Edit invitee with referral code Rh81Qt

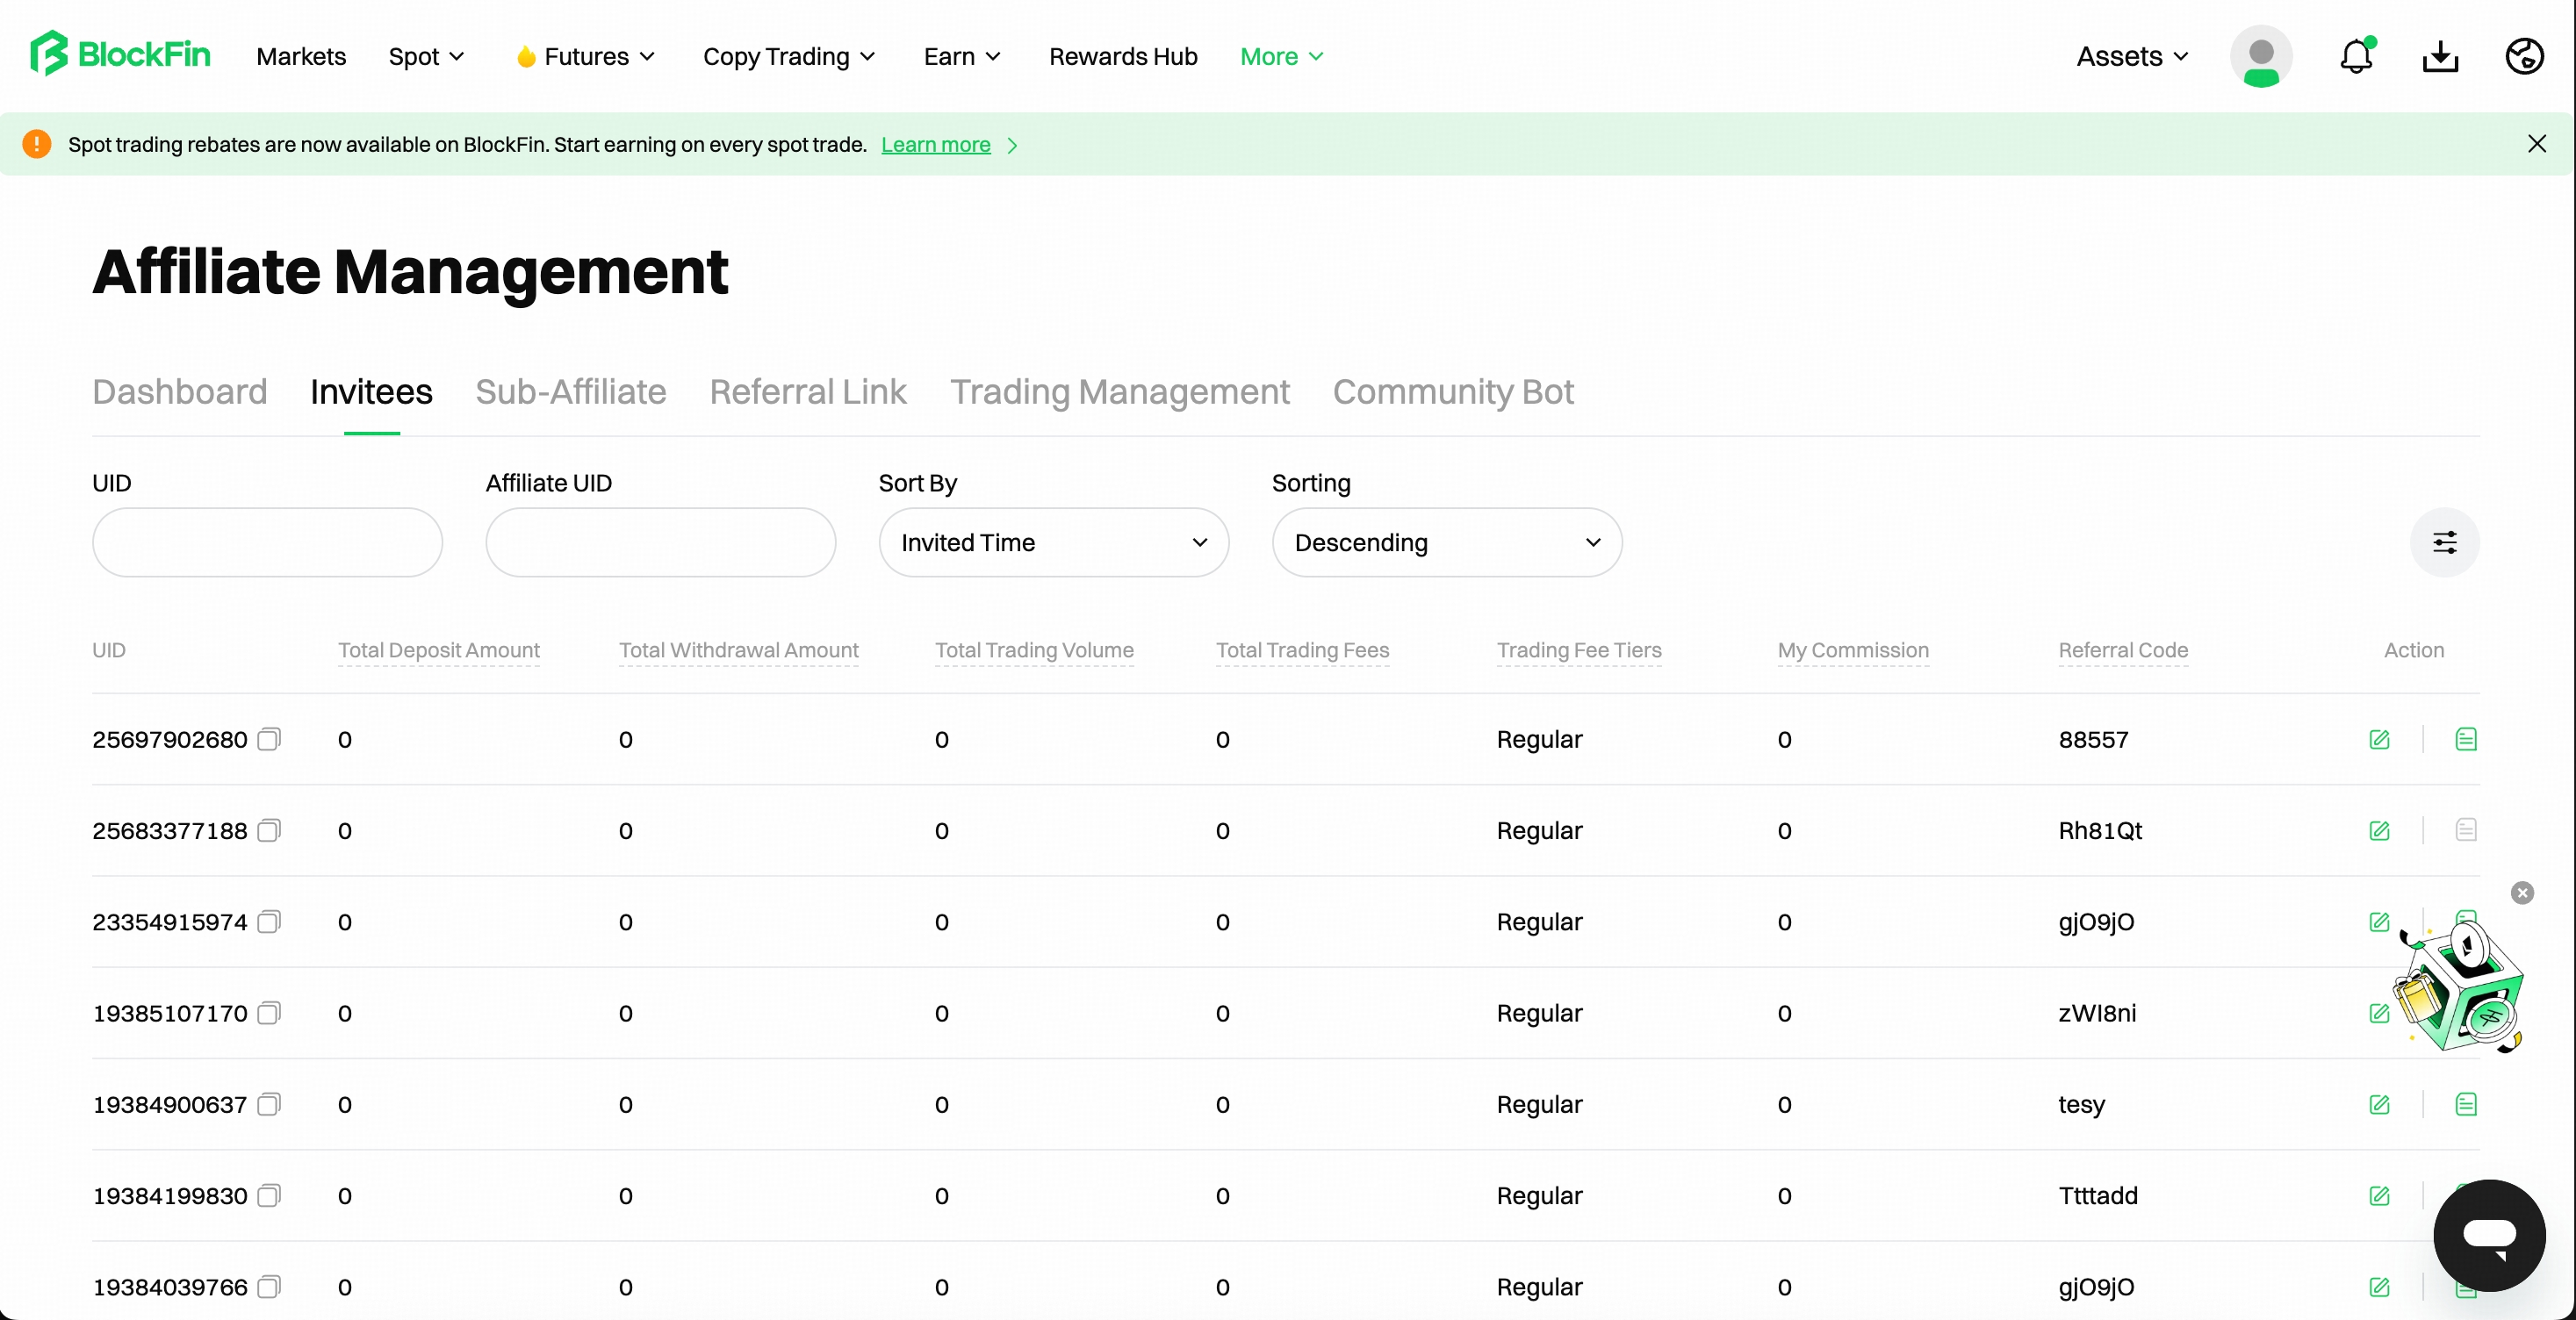pyautogui.click(x=2379, y=830)
